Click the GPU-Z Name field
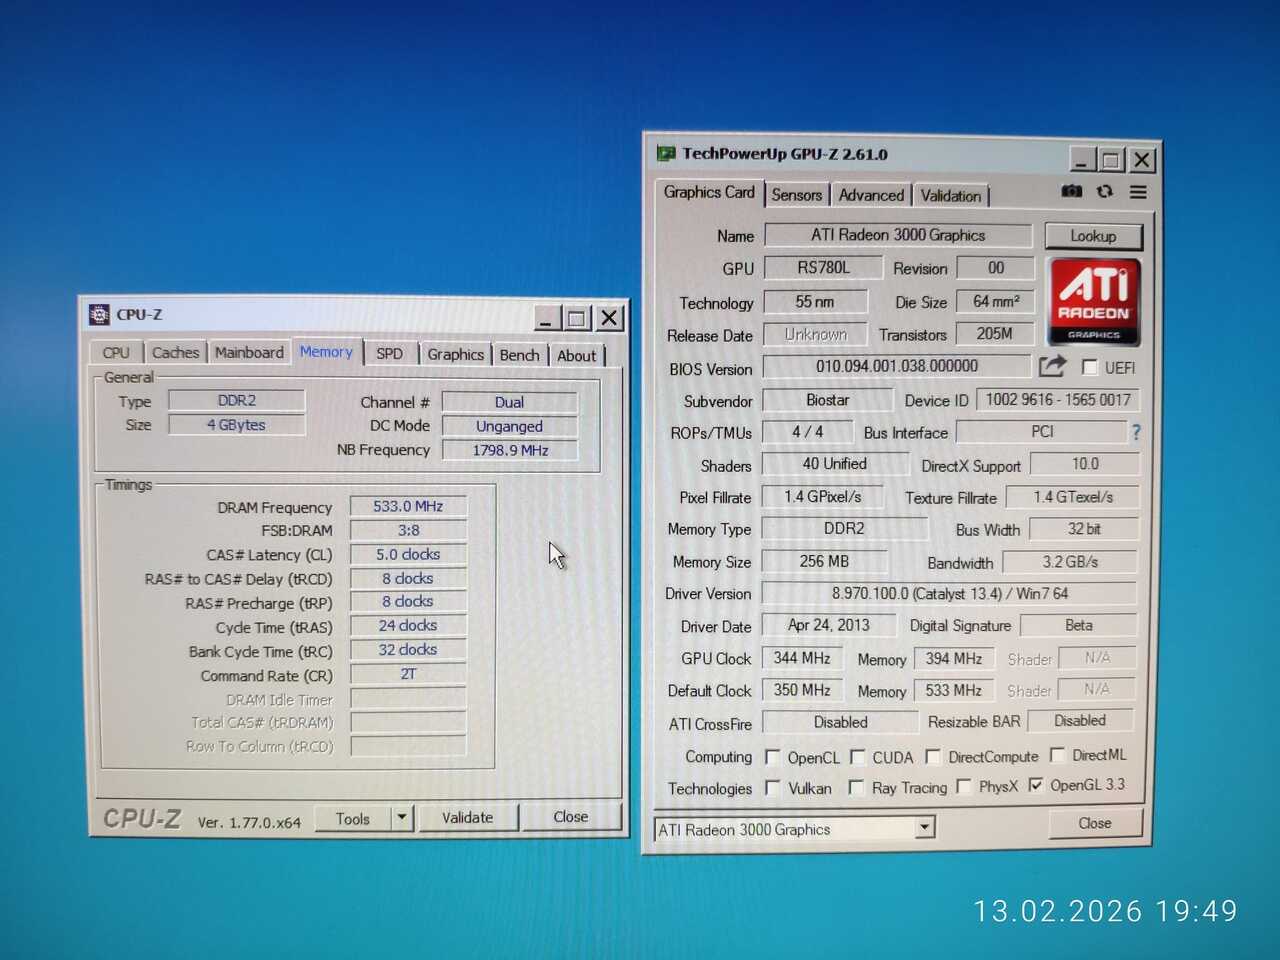 898,235
